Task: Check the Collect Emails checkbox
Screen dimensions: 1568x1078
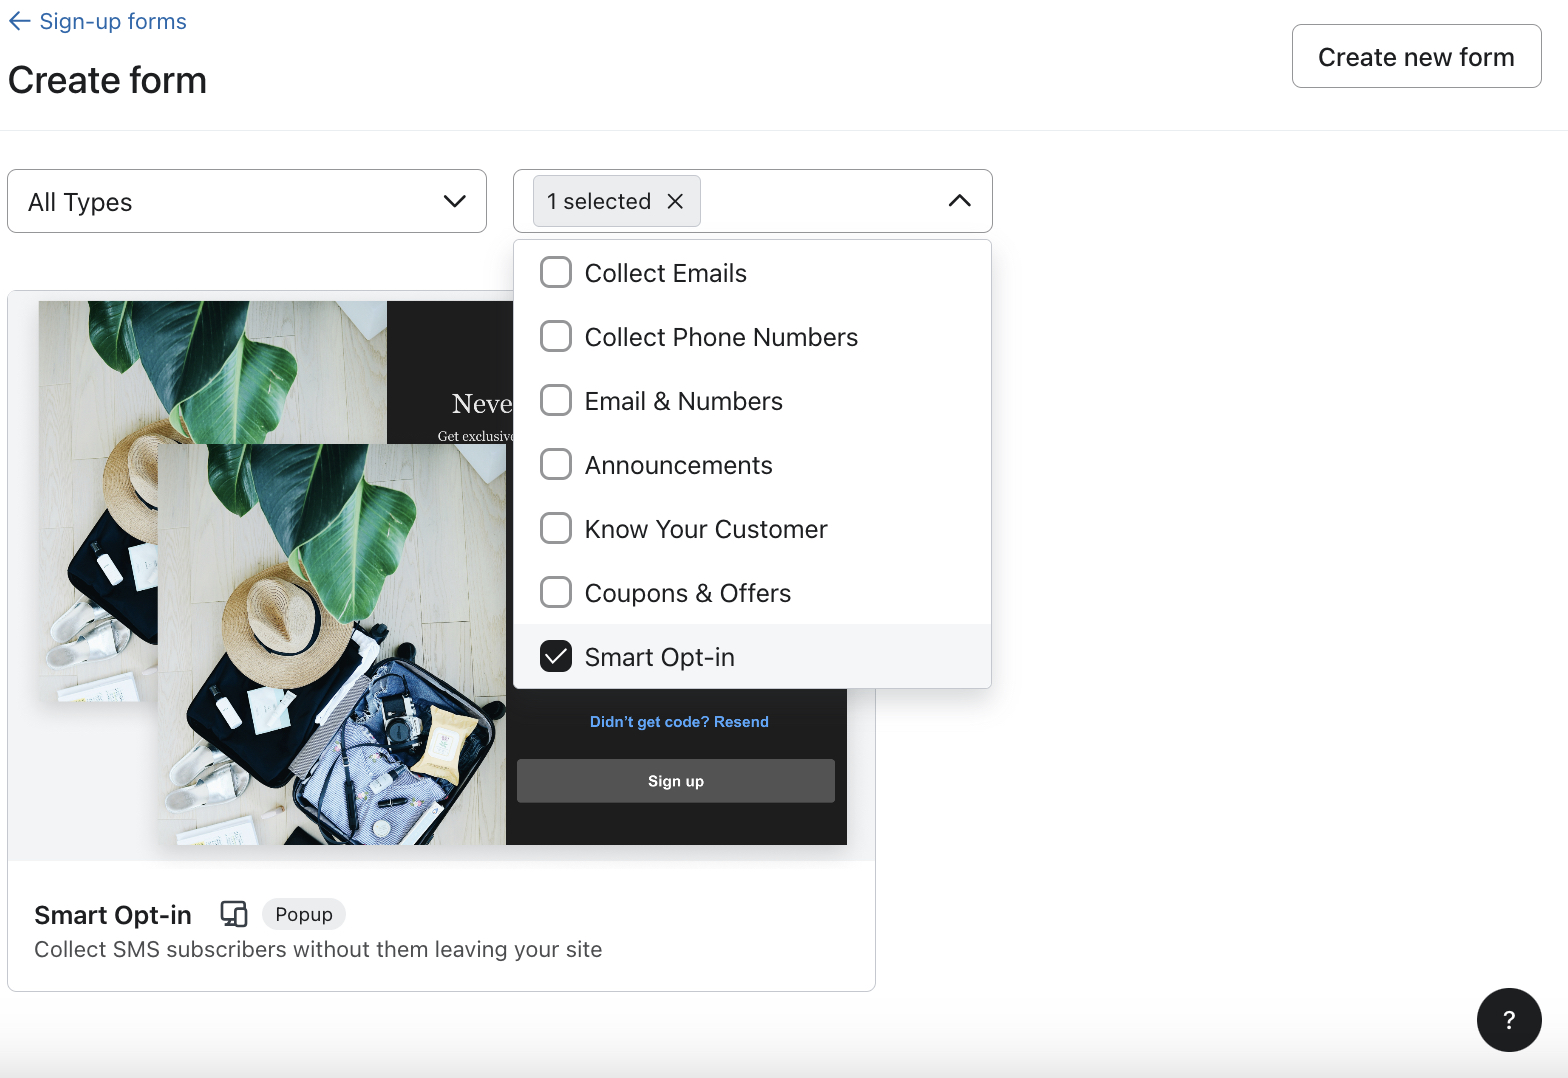Action: click(556, 273)
